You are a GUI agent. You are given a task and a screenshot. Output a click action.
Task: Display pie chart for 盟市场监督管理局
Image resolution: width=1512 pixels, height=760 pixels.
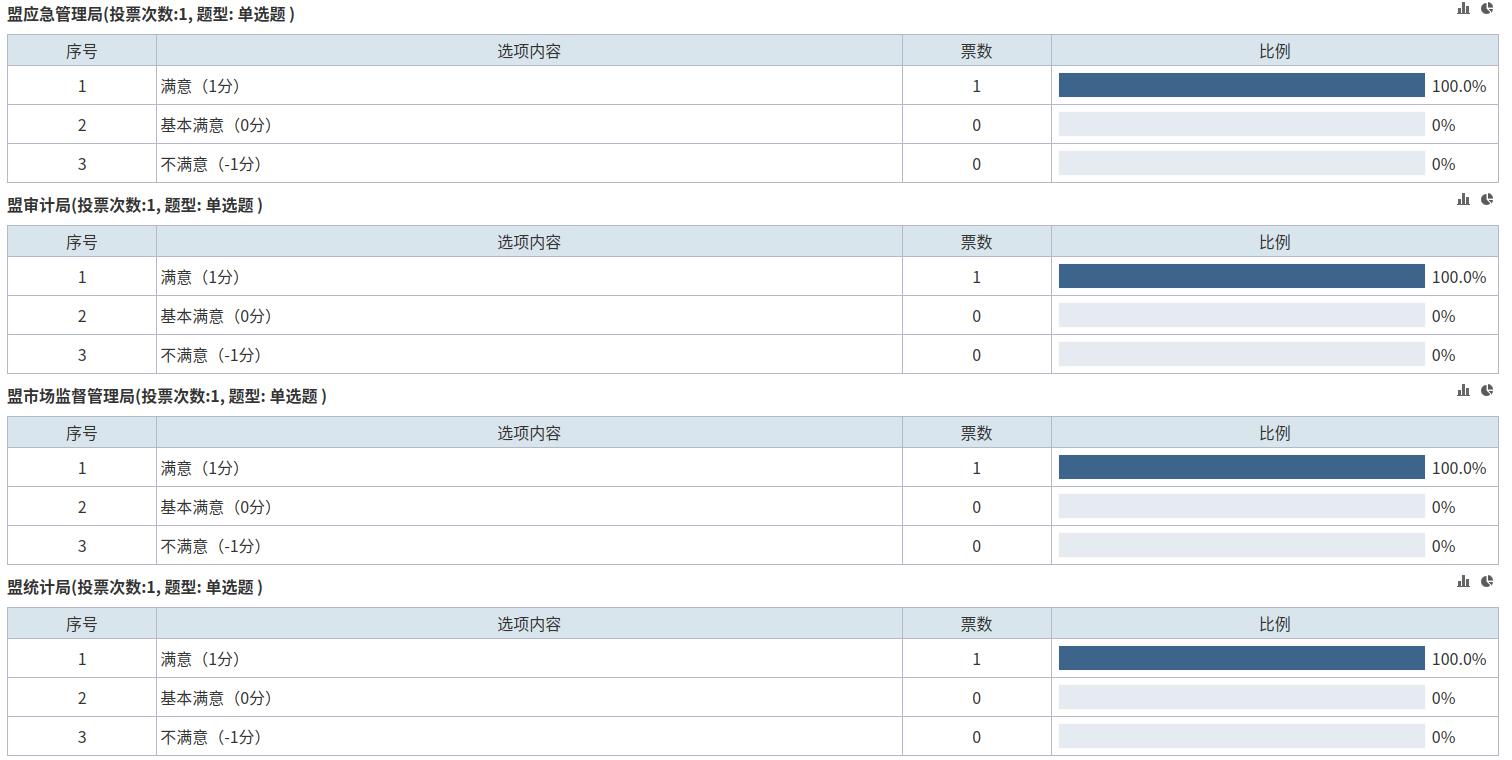click(x=1487, y=391)
